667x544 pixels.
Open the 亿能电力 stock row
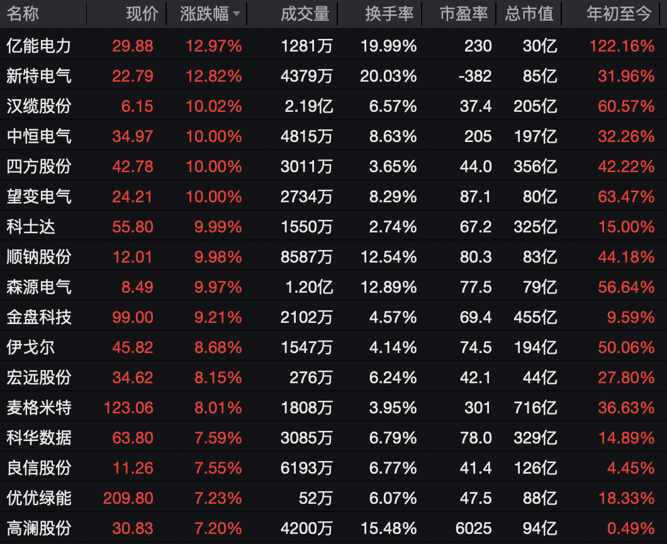38,46
